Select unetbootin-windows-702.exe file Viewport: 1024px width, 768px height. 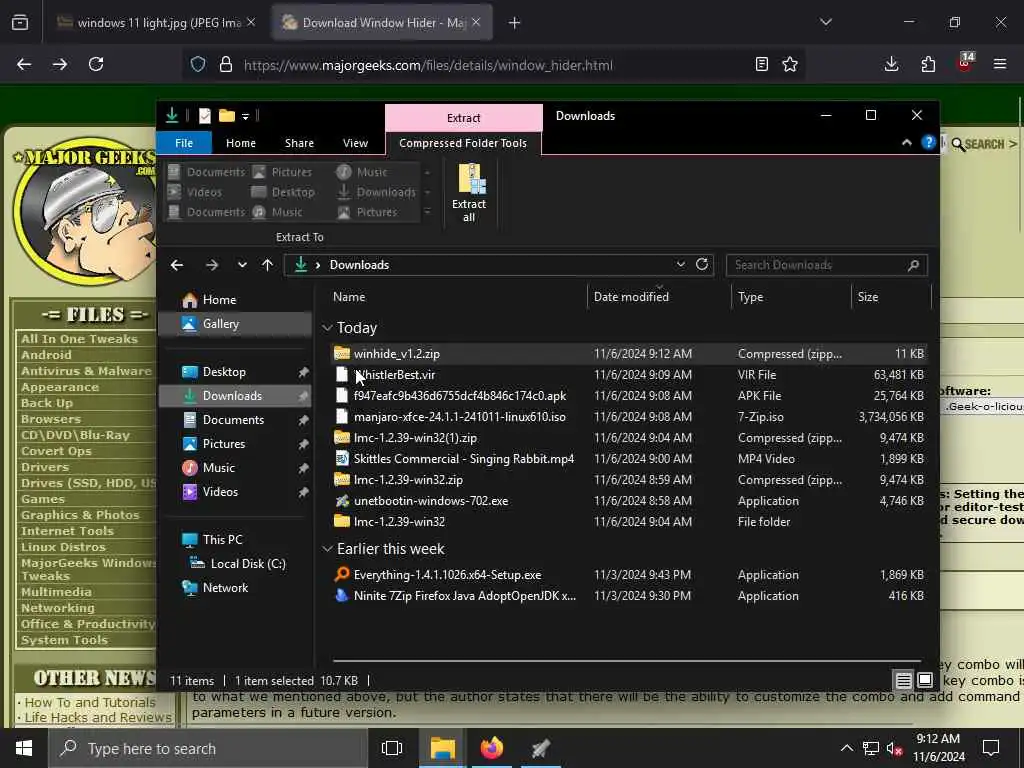[x=431, y=501]
